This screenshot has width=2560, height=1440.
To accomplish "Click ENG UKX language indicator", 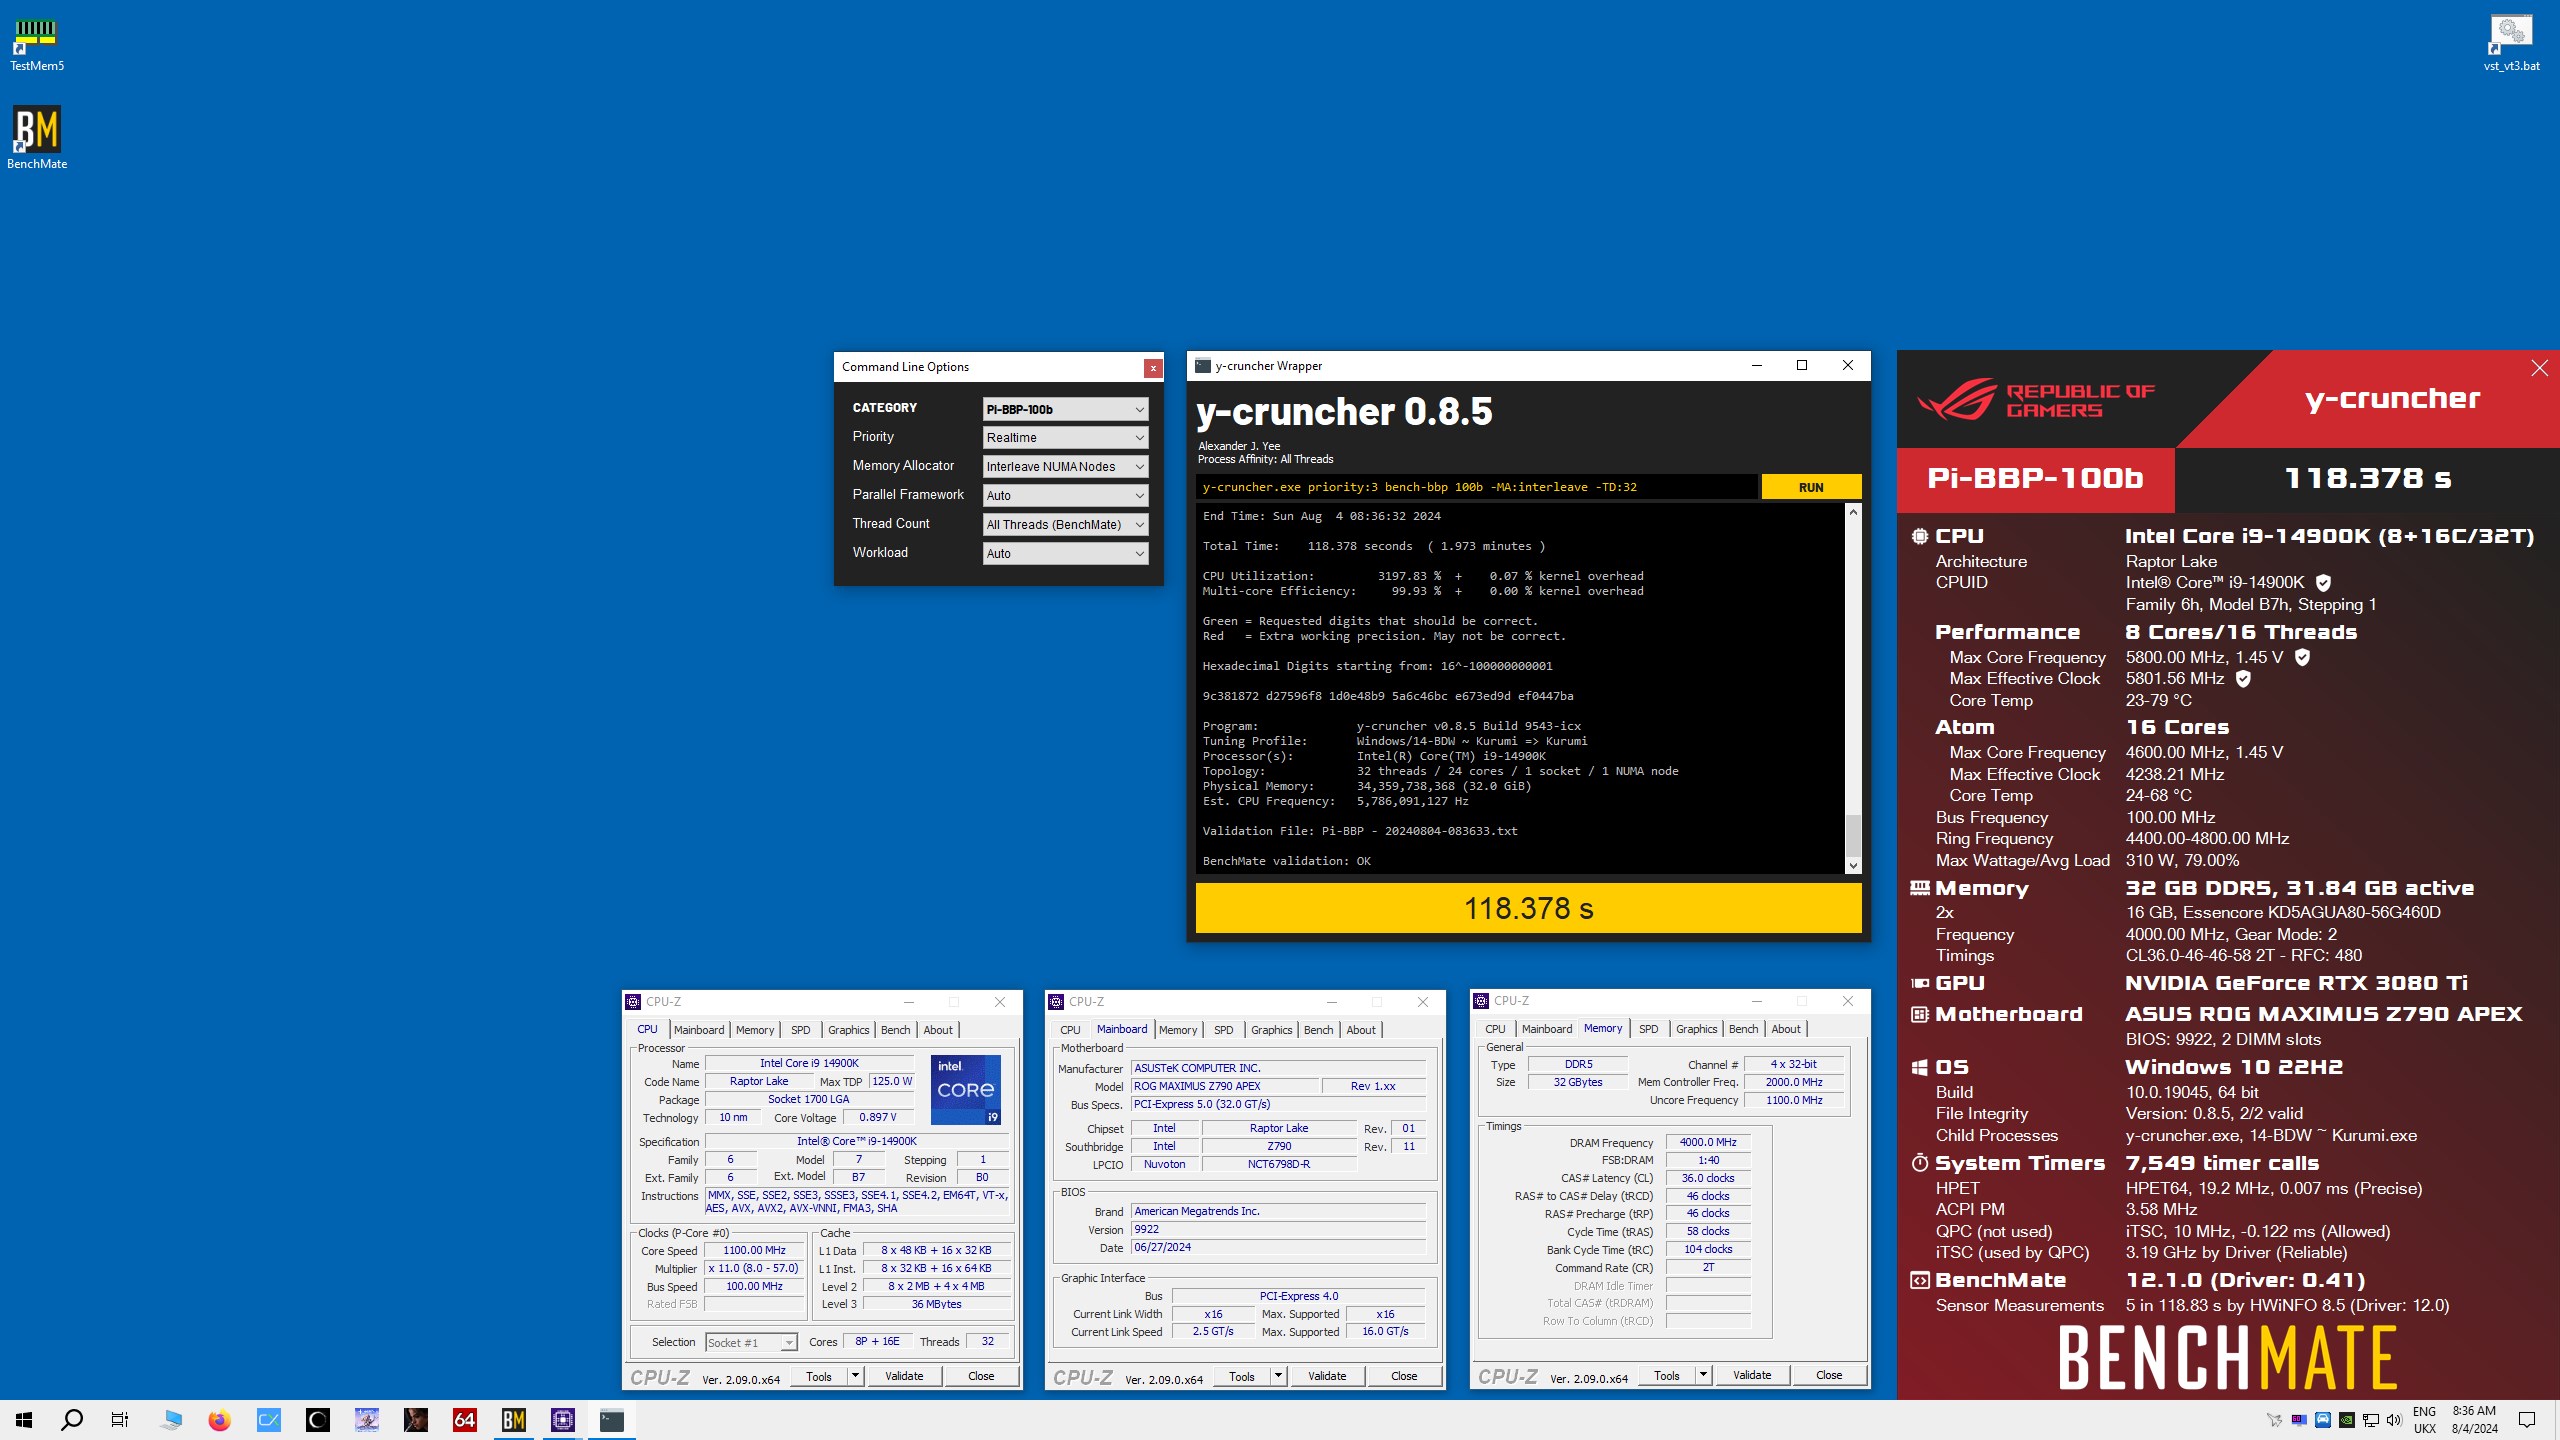I will [2425, 1420].
